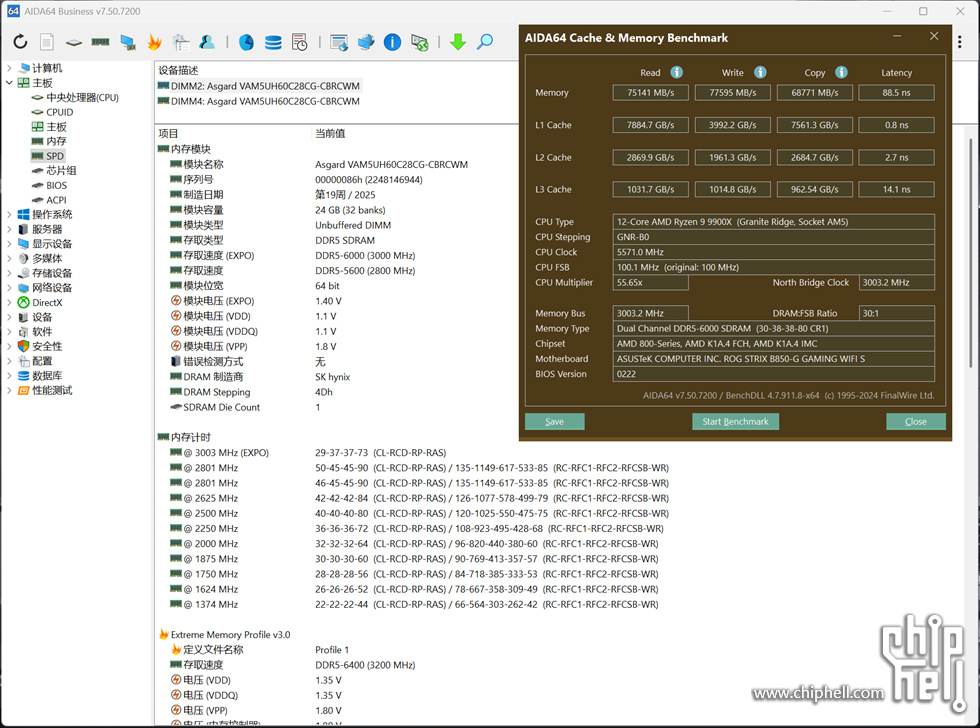Open the preferences checklist gear icon
Screen dimensions: 980x728
point(181,42)
